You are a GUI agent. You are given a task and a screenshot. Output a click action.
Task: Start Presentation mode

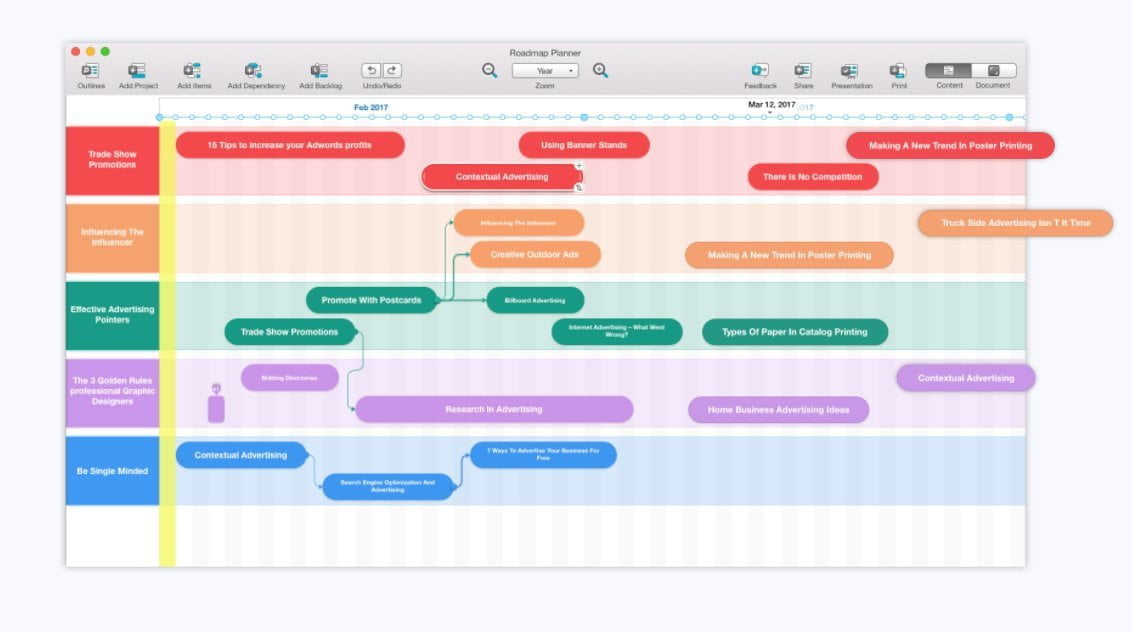click(x=850, y=71)
